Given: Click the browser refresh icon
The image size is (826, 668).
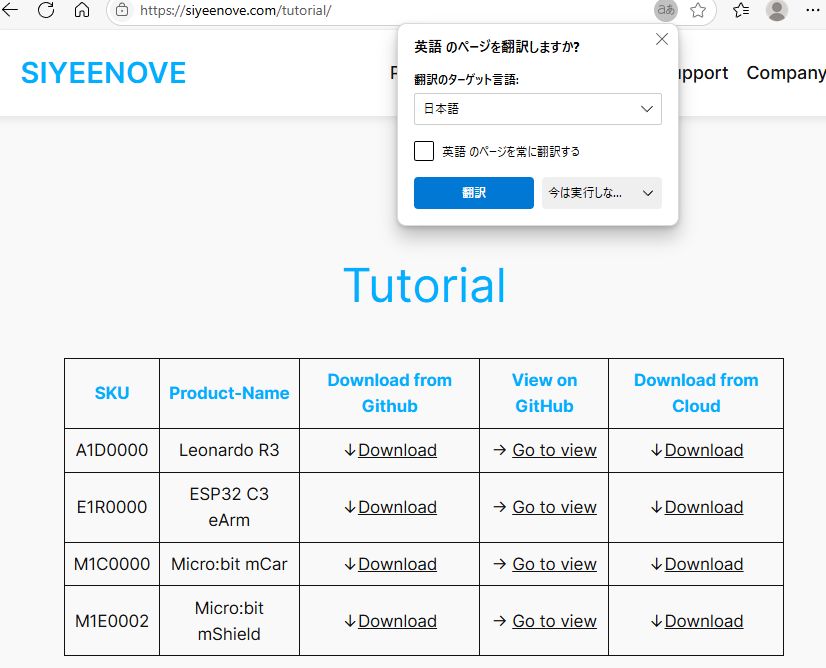Looking at the screenshot, I should pyautogui.click(x=46, y=10).
